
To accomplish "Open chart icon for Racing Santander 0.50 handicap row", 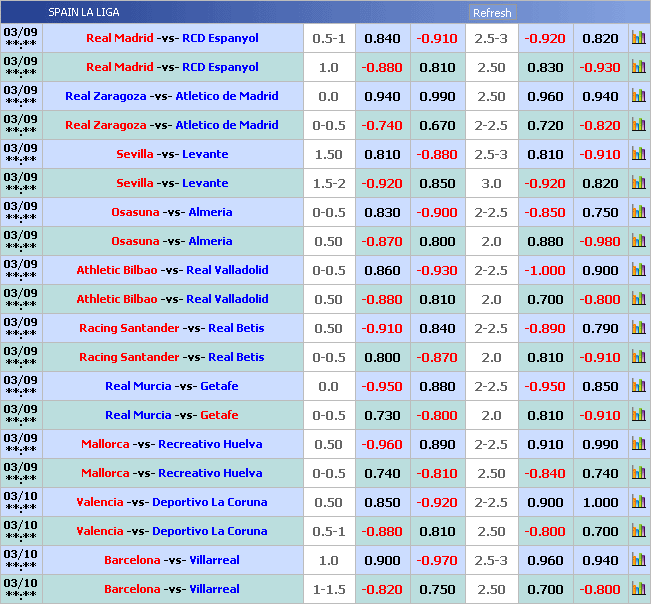I will coord(639,328).
